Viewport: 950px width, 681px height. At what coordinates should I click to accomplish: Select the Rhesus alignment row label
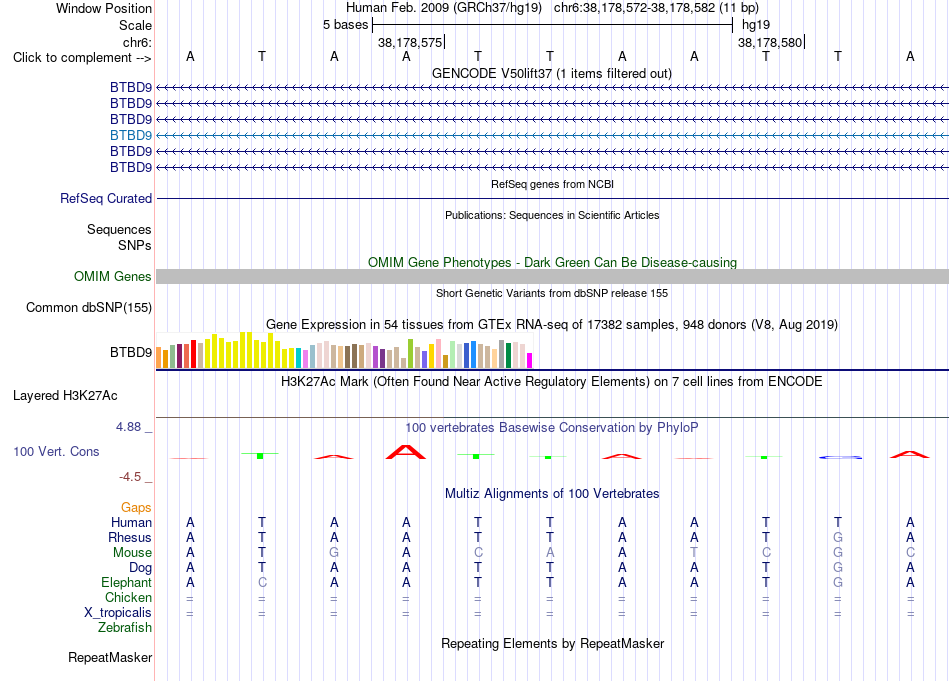click(x=130, y=537)
